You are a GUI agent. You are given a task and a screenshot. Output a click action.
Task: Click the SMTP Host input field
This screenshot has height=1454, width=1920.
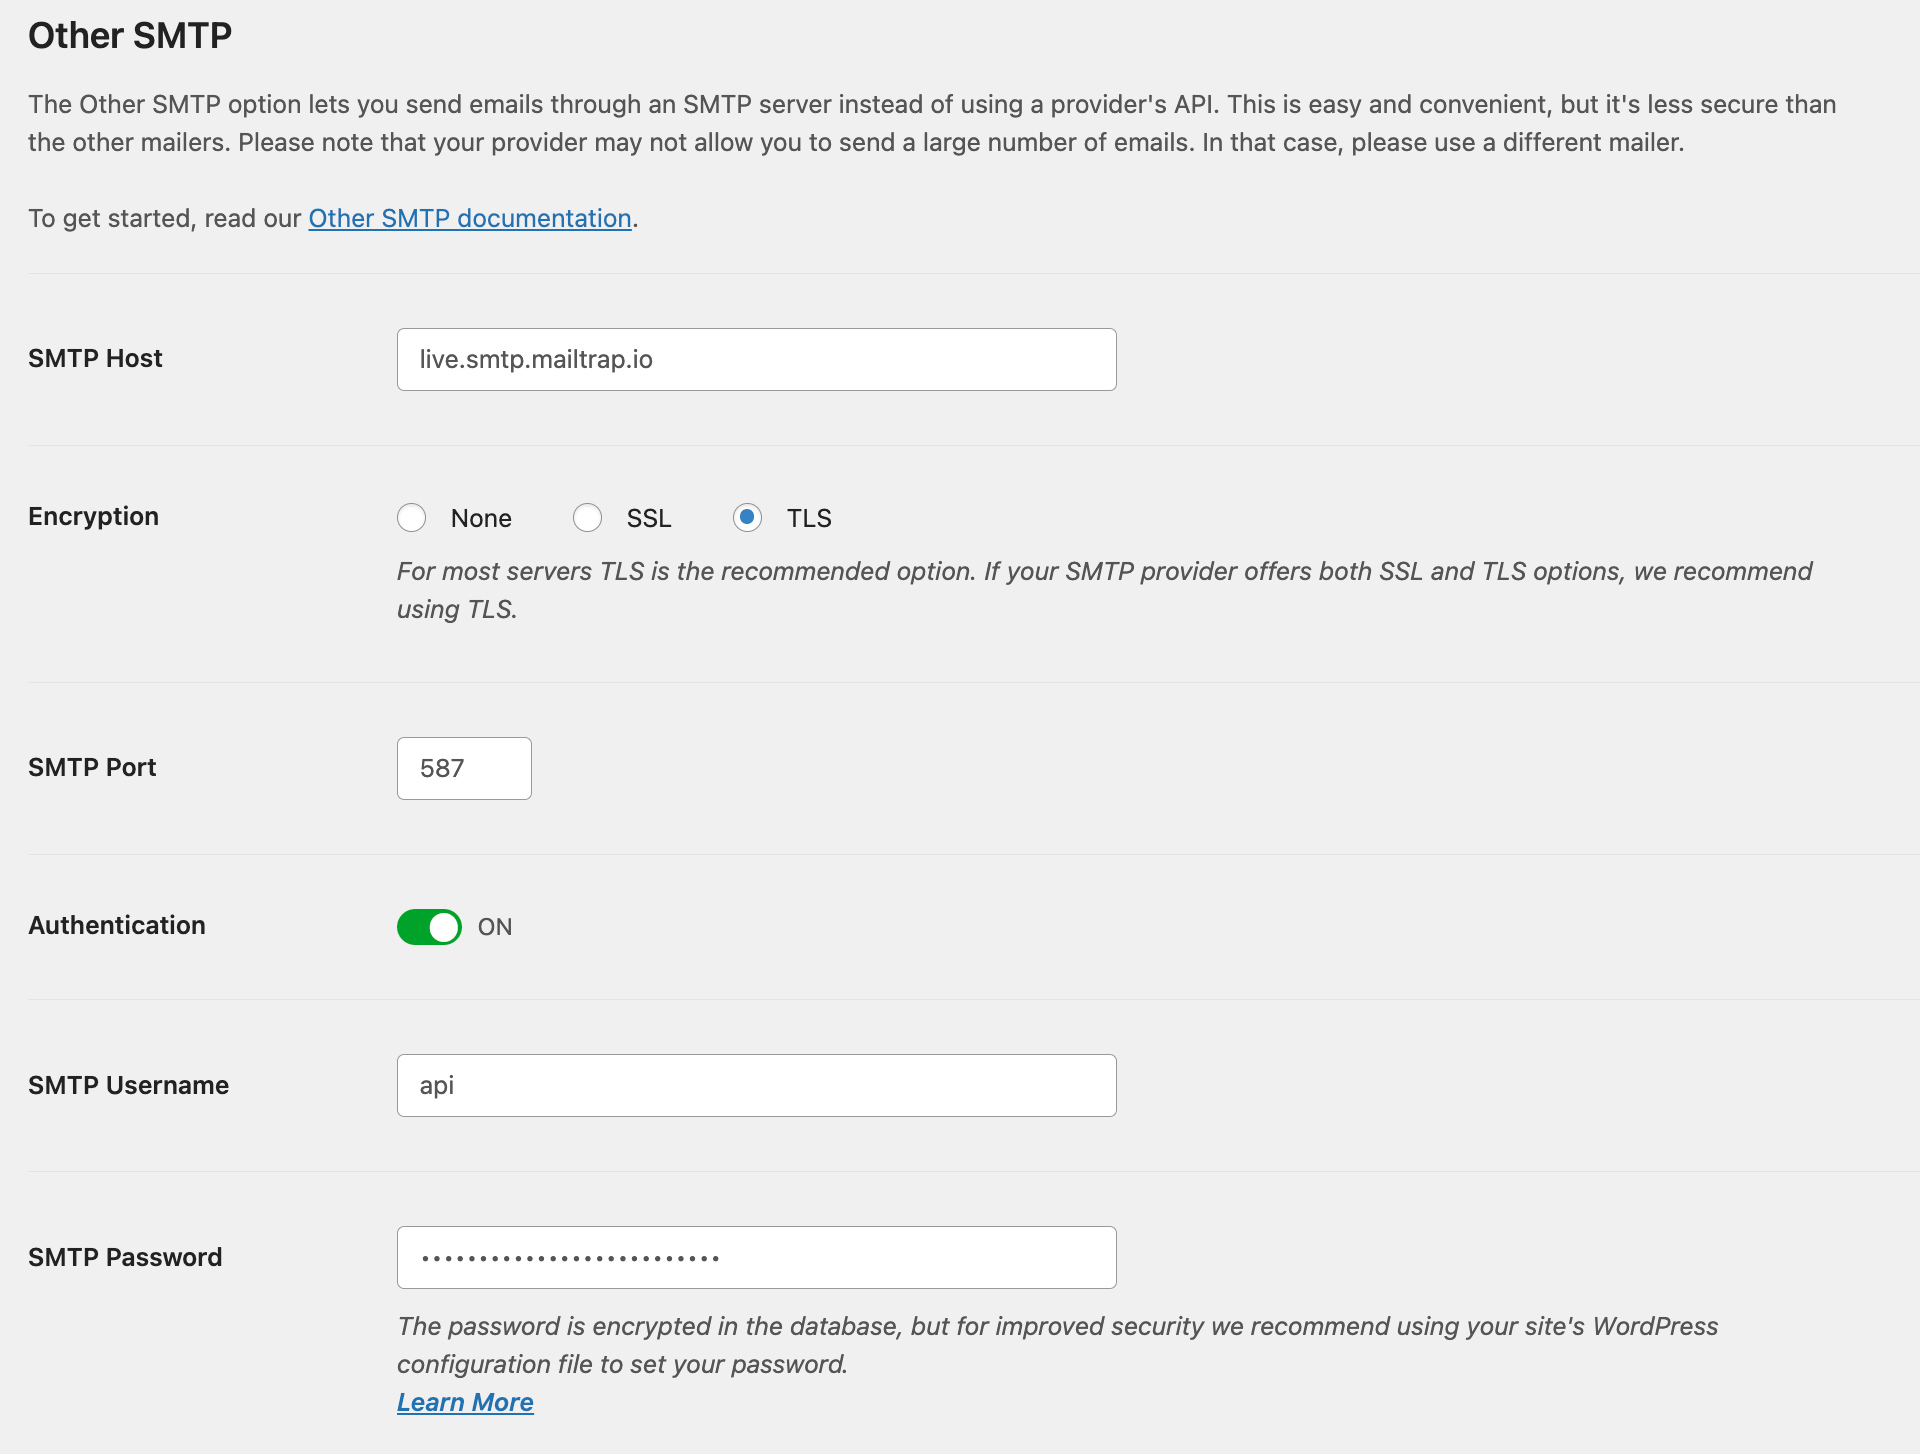click(x=756, y=357)
